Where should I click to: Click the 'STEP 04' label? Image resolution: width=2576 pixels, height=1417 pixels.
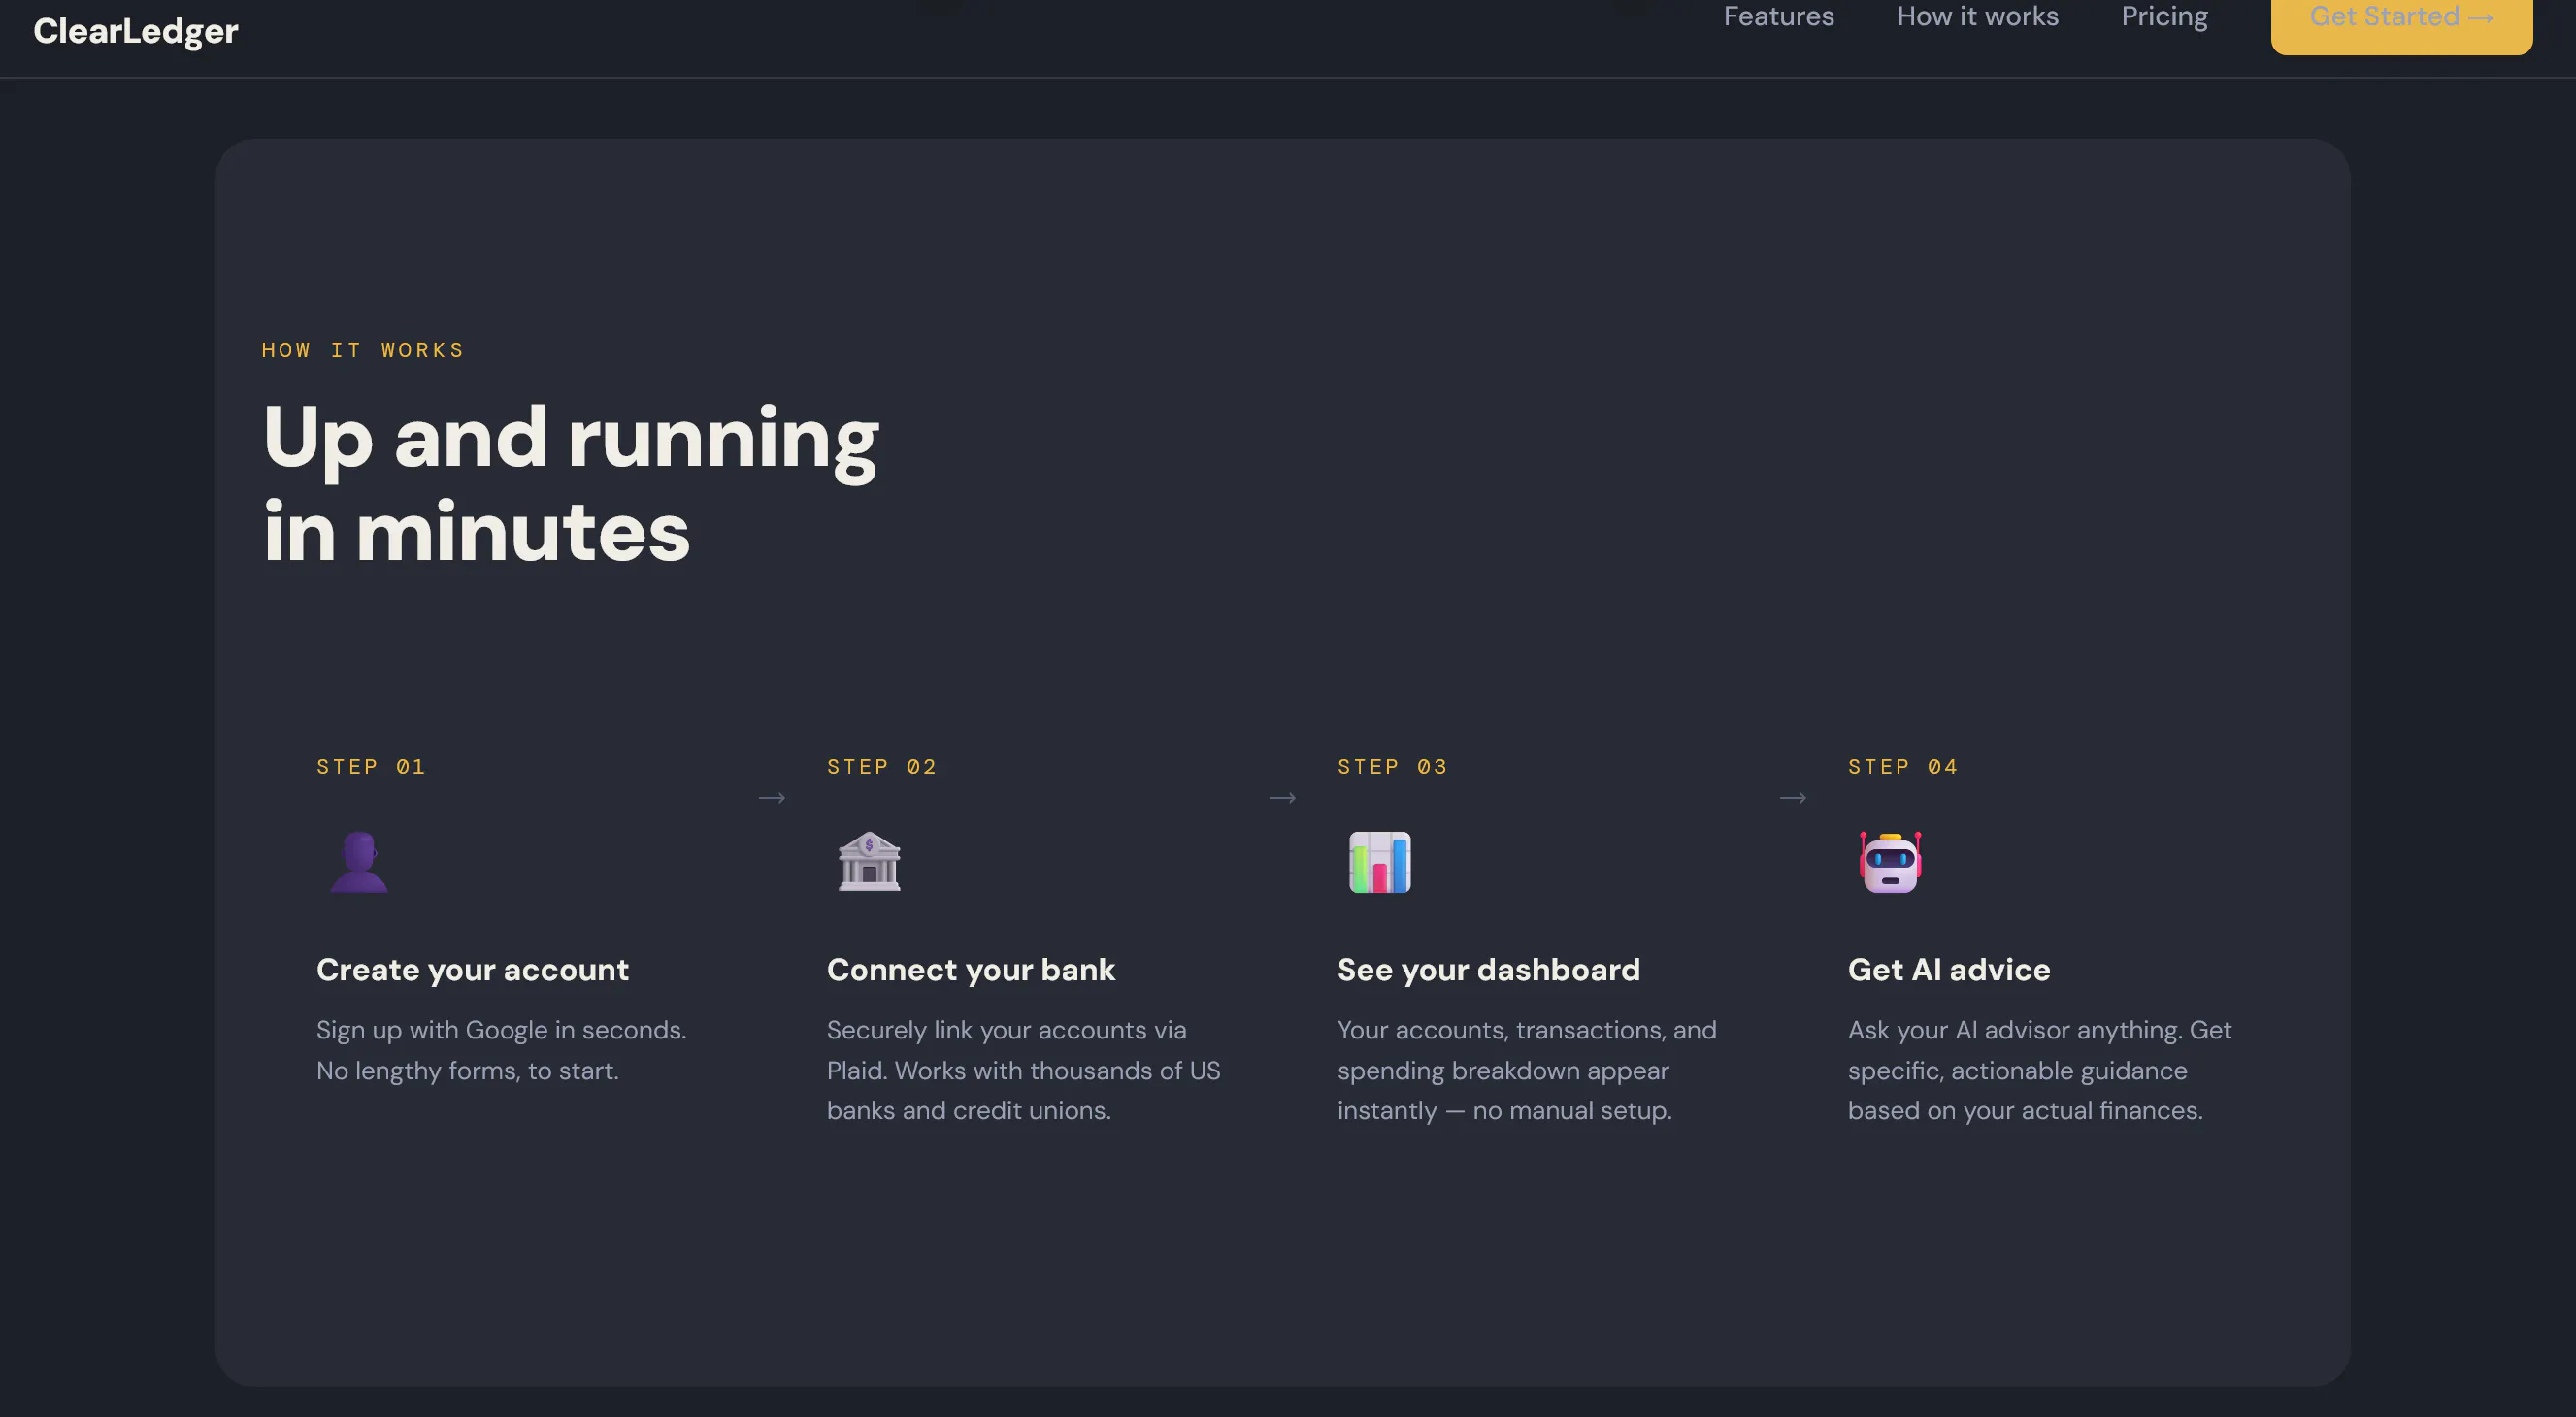pos(1902,767)
